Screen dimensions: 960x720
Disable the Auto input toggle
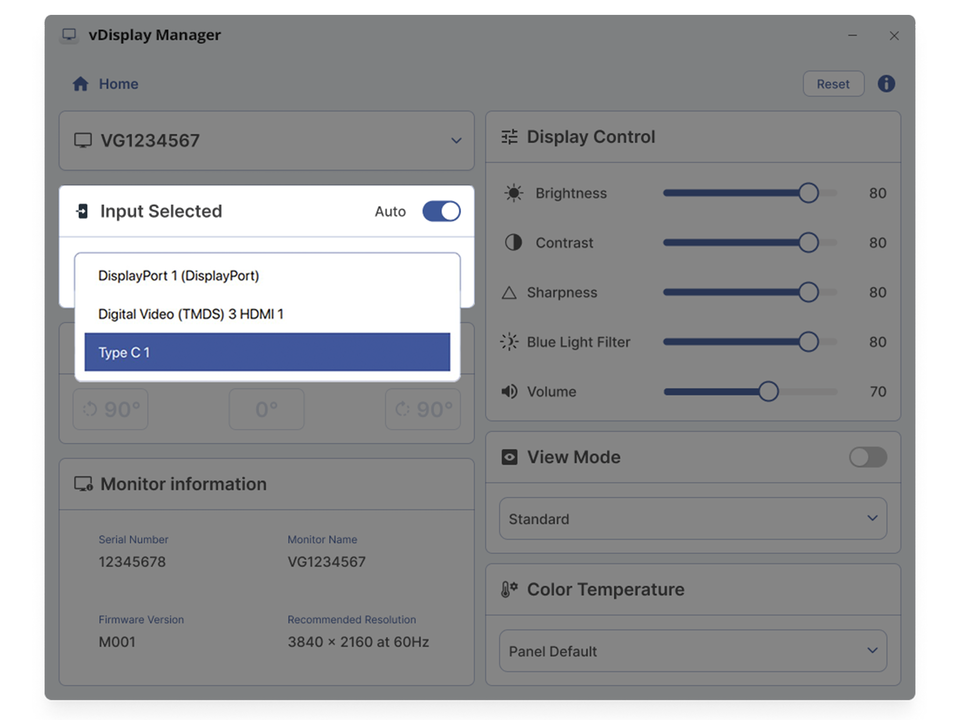[x=441, y=211]
